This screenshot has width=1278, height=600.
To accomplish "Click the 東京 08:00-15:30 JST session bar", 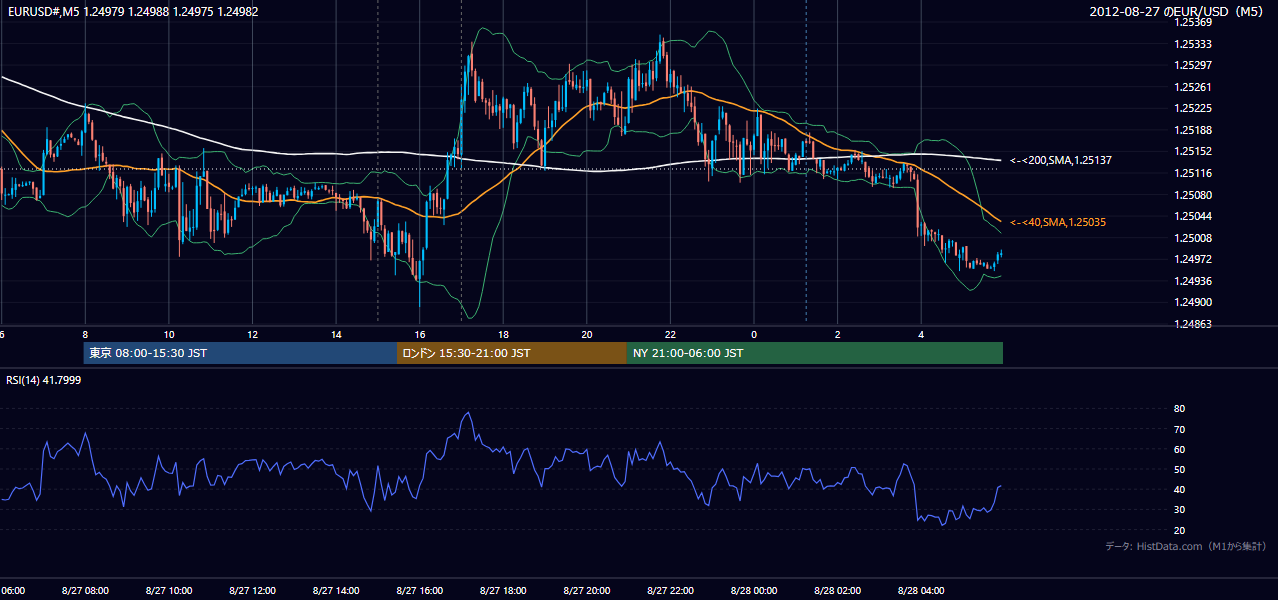I will tap(240, 353).
